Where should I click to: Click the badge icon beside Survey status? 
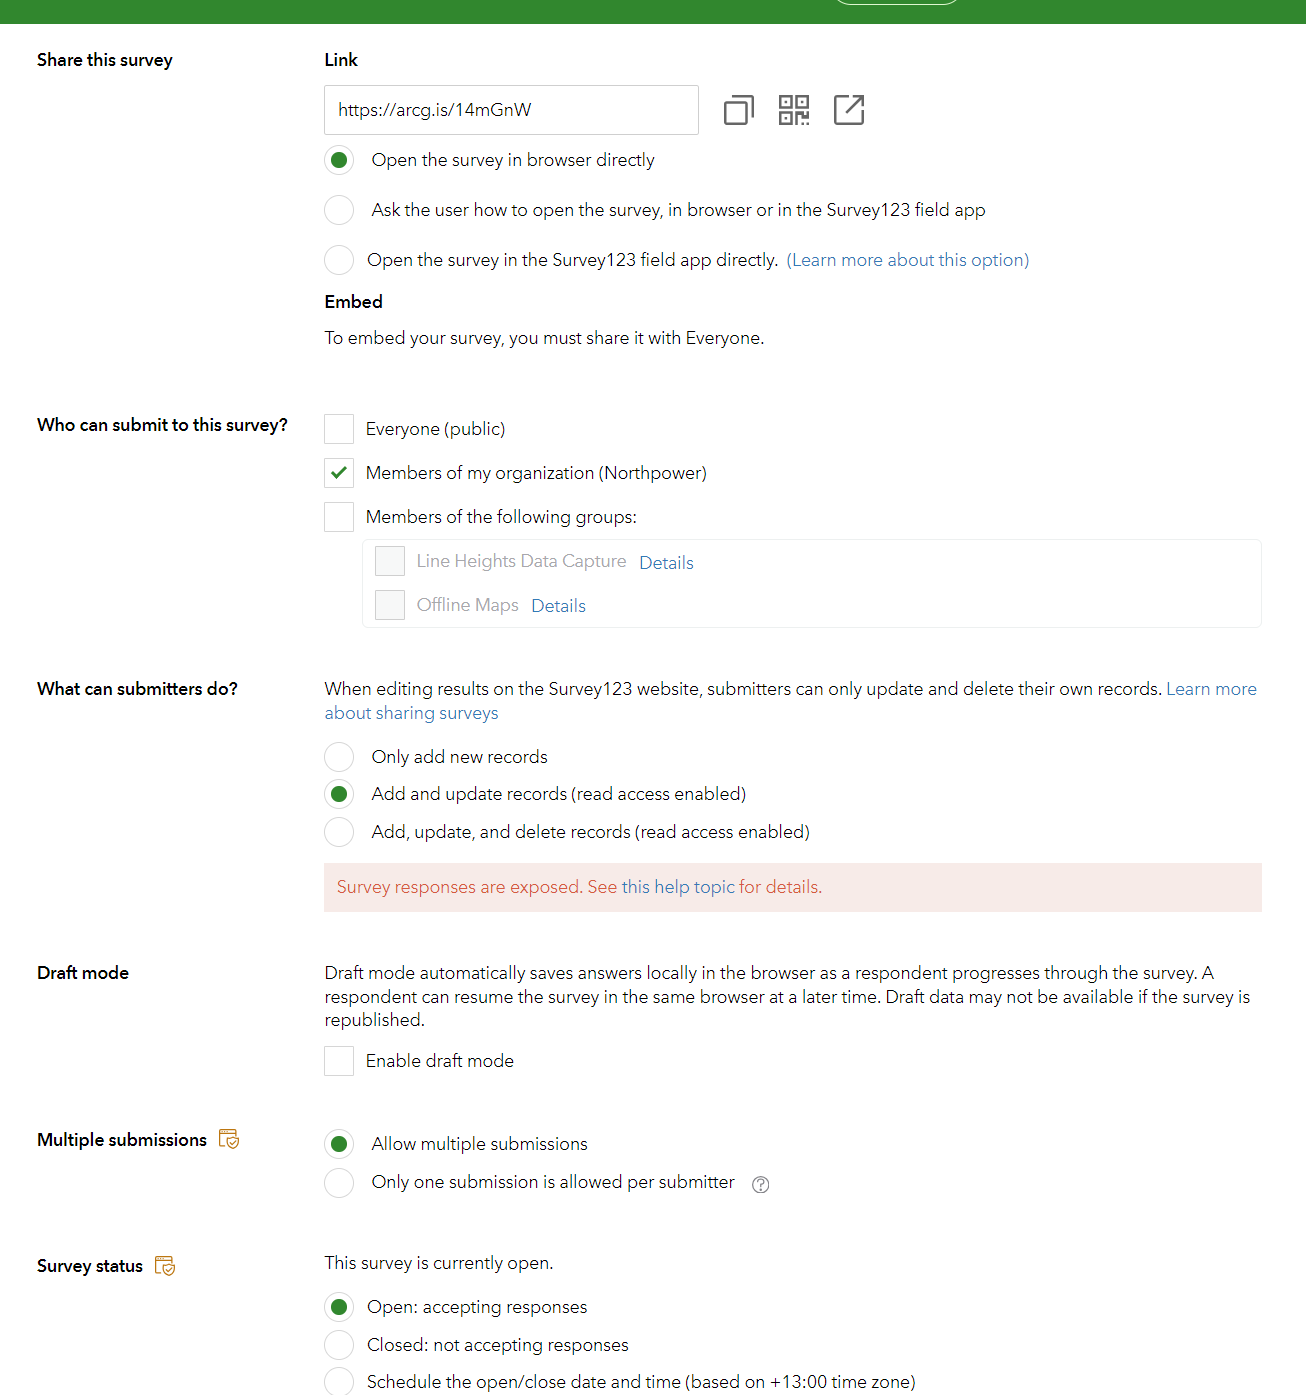(x=166, y=1265)
